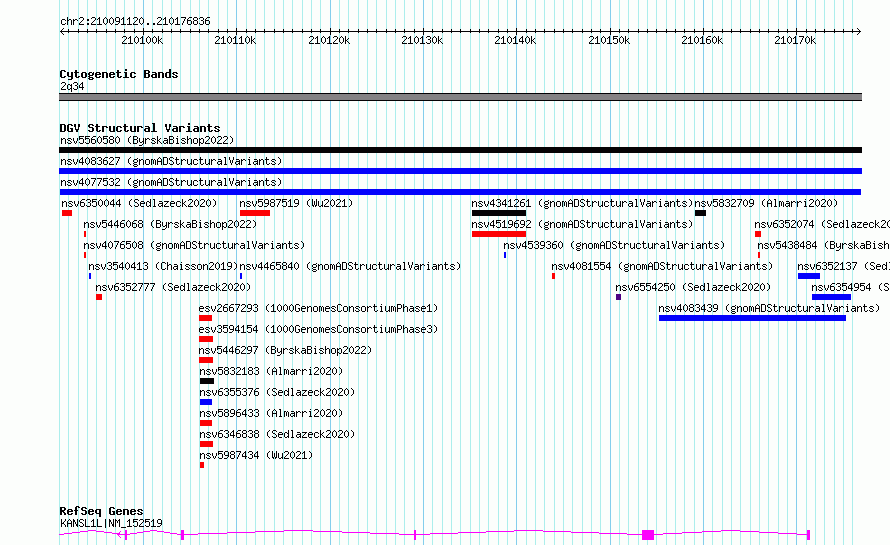Click the red nsv6346838 variant block
Image resolution: width=890 pixels, height=545 pixels.
(207, 444)
